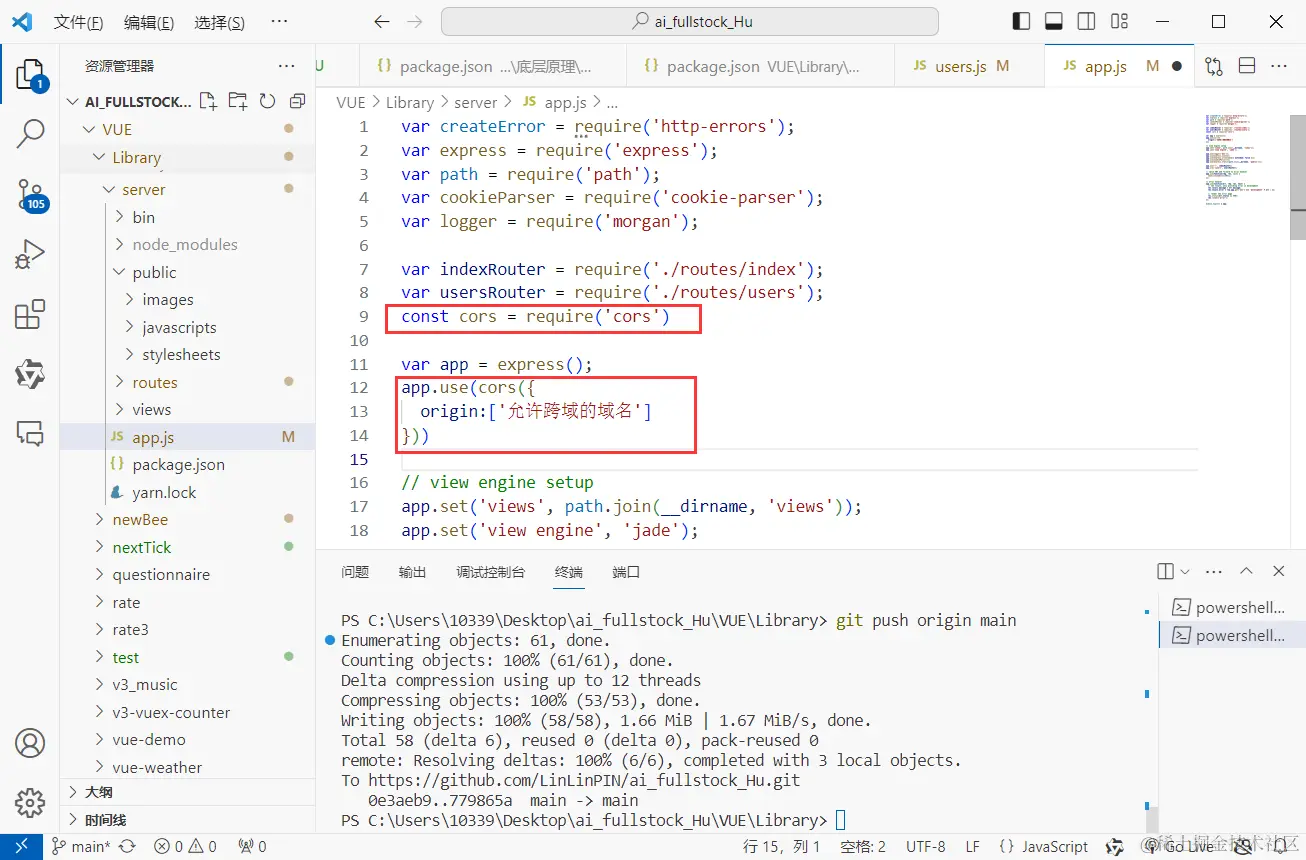Refresh the explorer file tree

[267, 101]
